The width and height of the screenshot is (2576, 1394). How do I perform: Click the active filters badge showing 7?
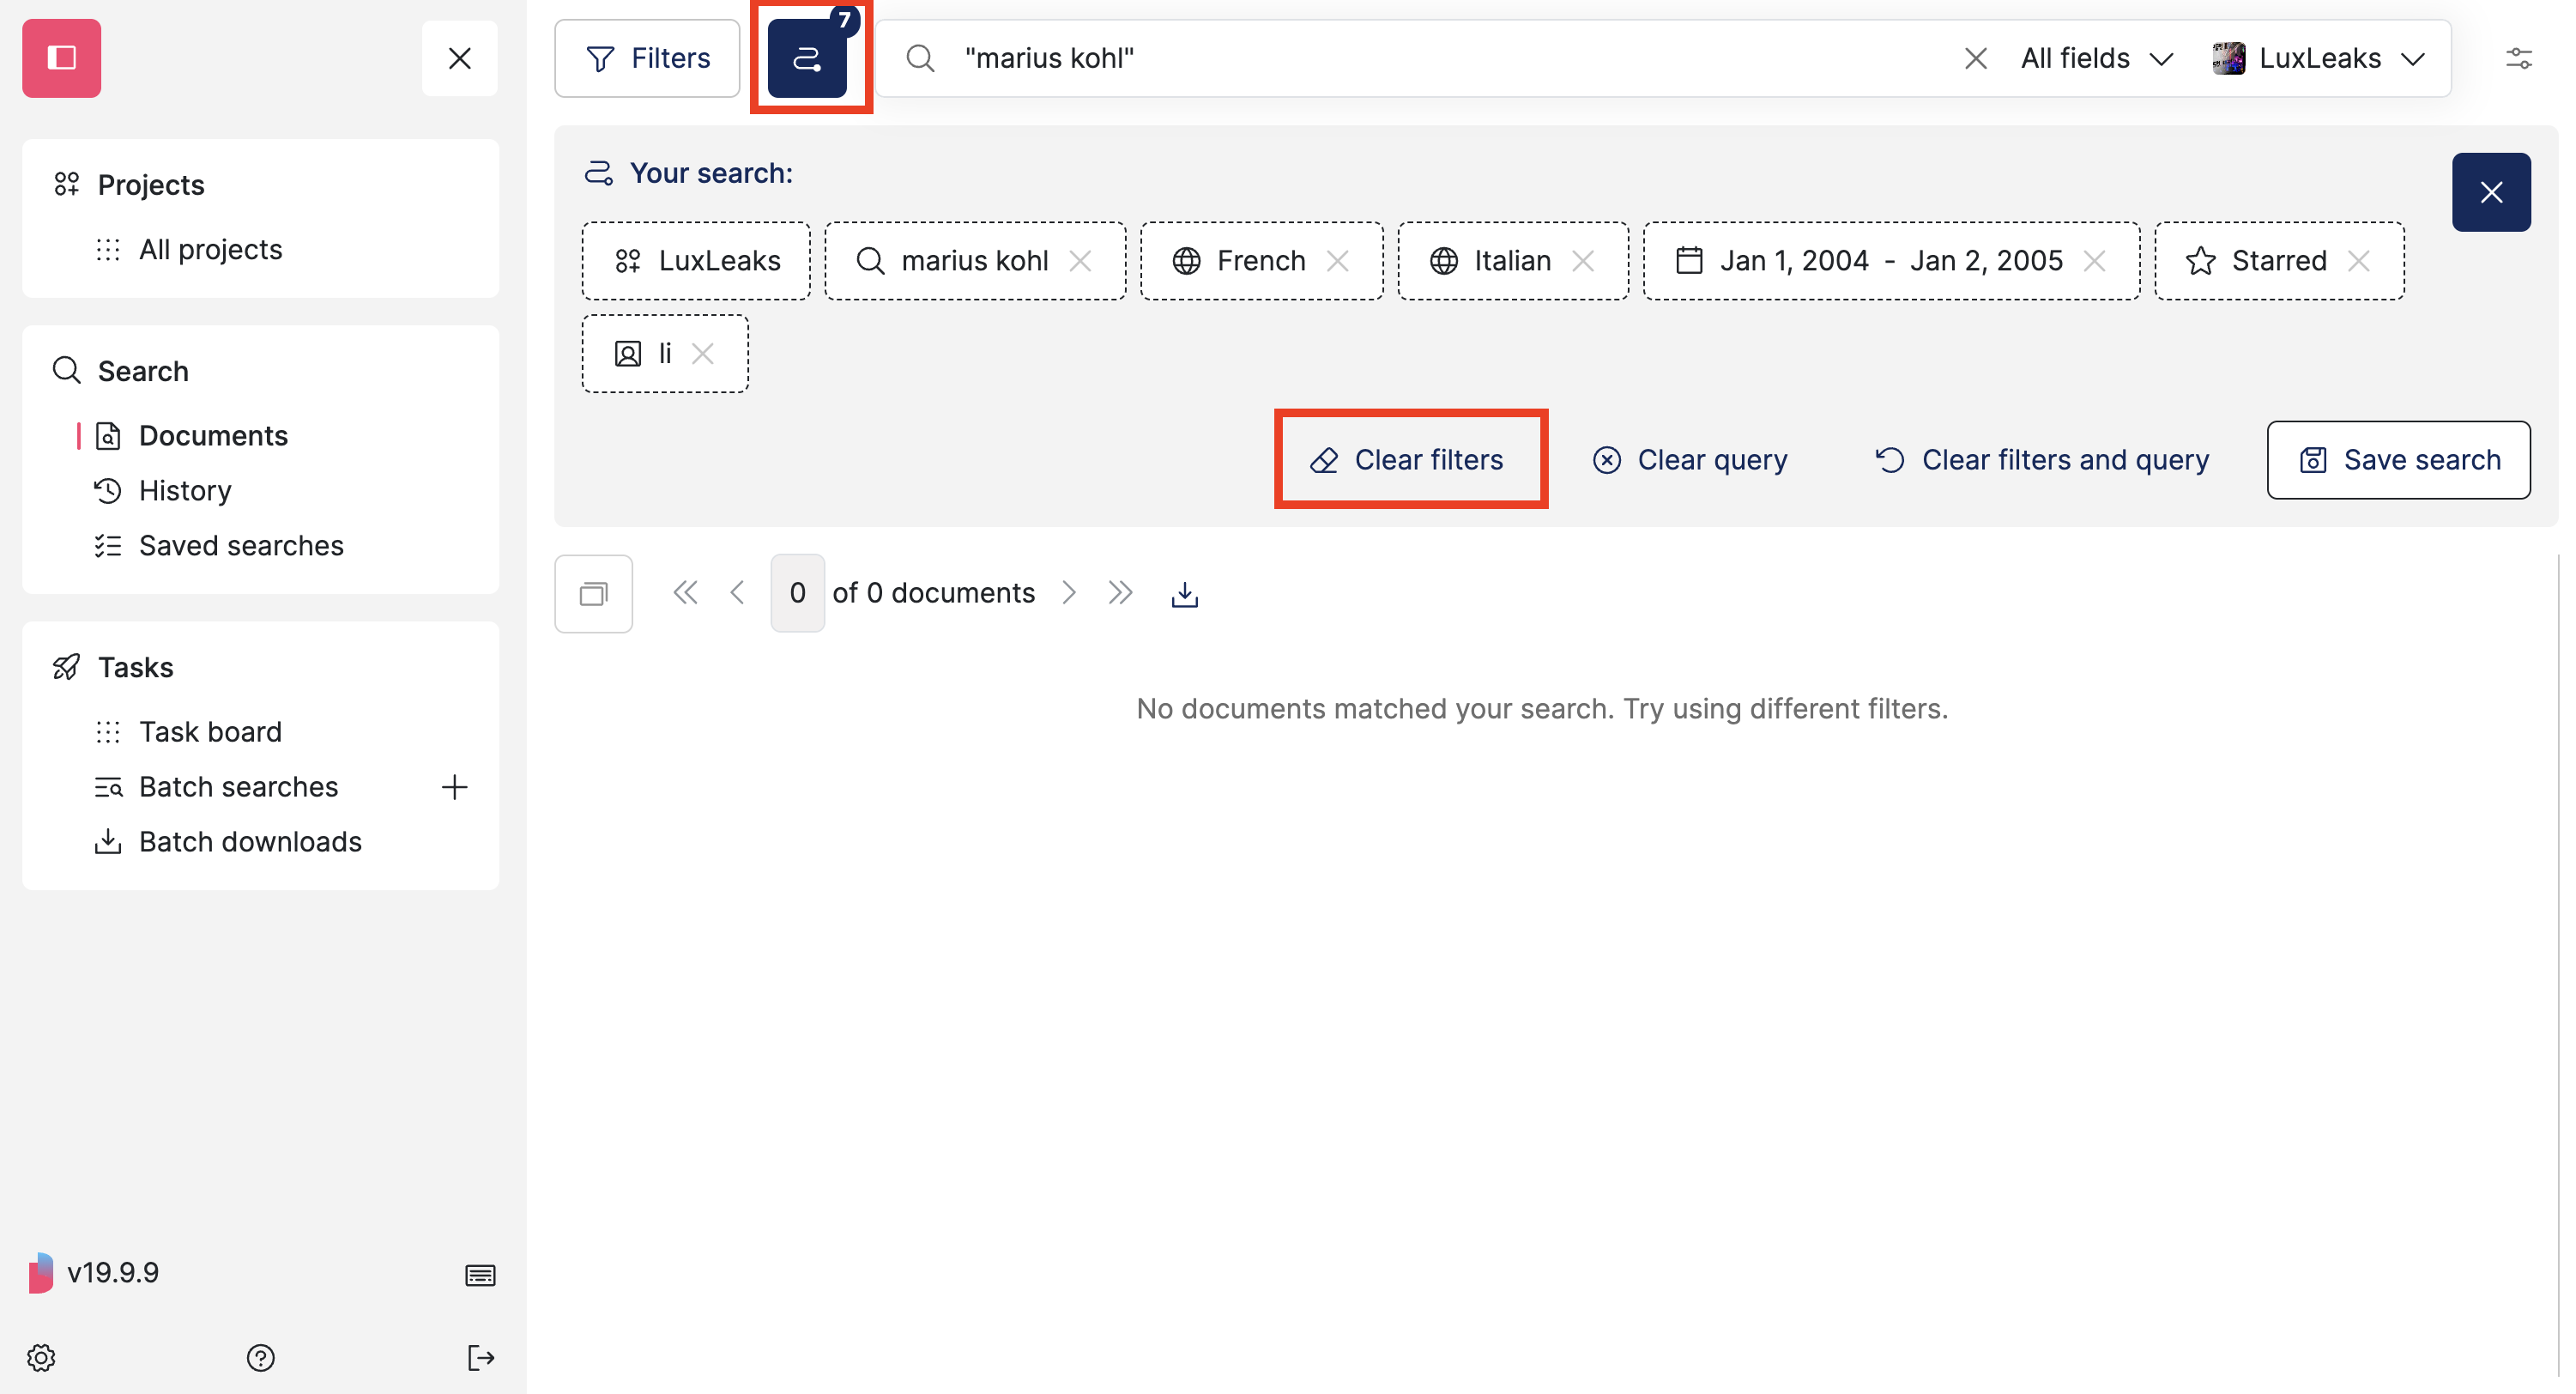pyautogui.click(x=810, y=55)
